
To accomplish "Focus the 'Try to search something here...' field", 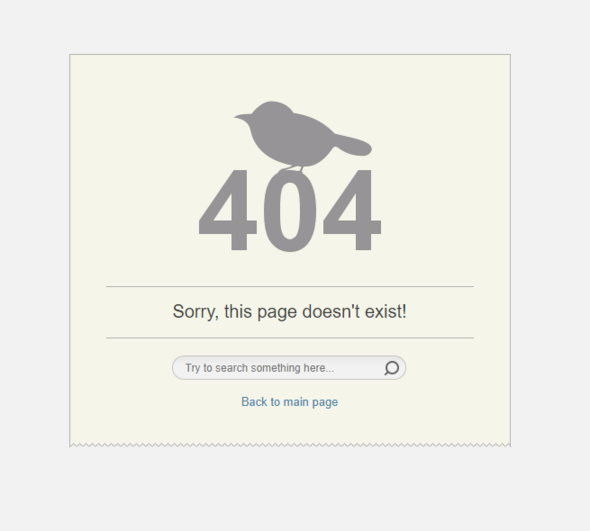I will (x=289, y=368).
